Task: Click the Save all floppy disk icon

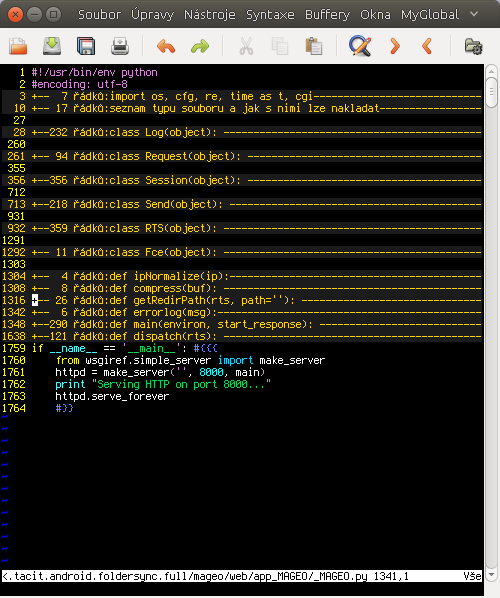Action: tap(86, 46)
